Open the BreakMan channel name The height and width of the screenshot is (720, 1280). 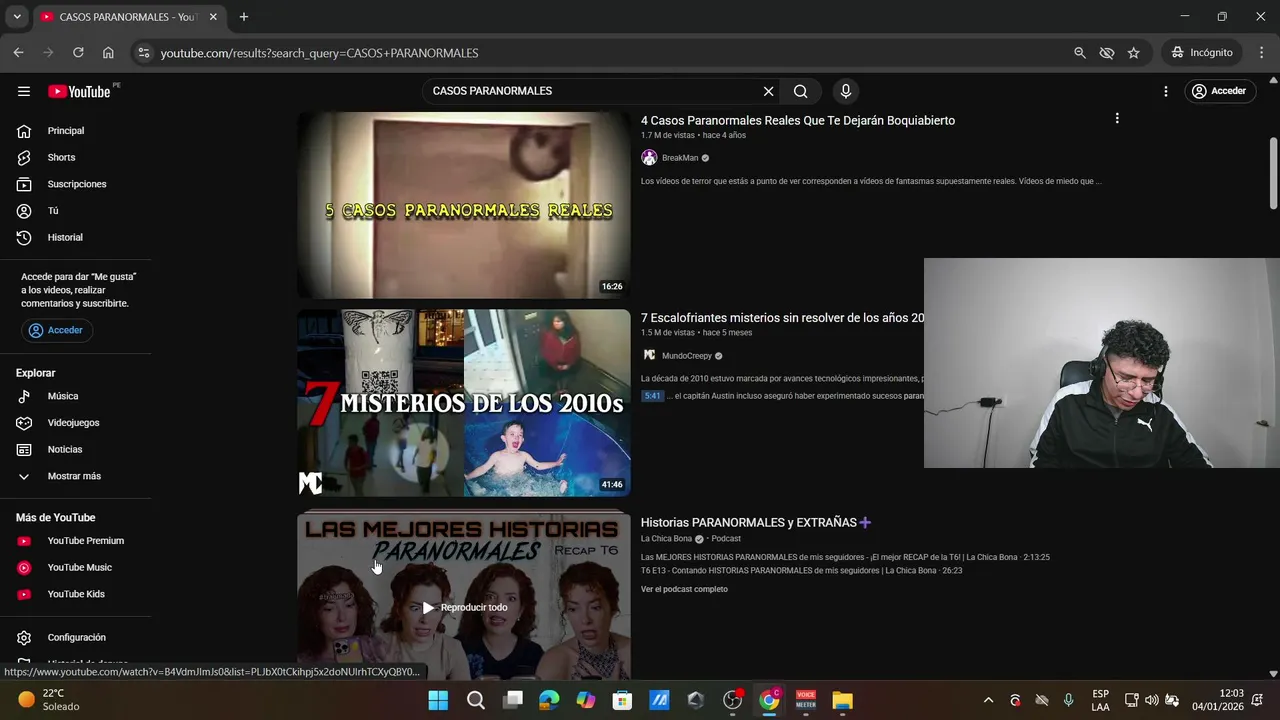680,158
